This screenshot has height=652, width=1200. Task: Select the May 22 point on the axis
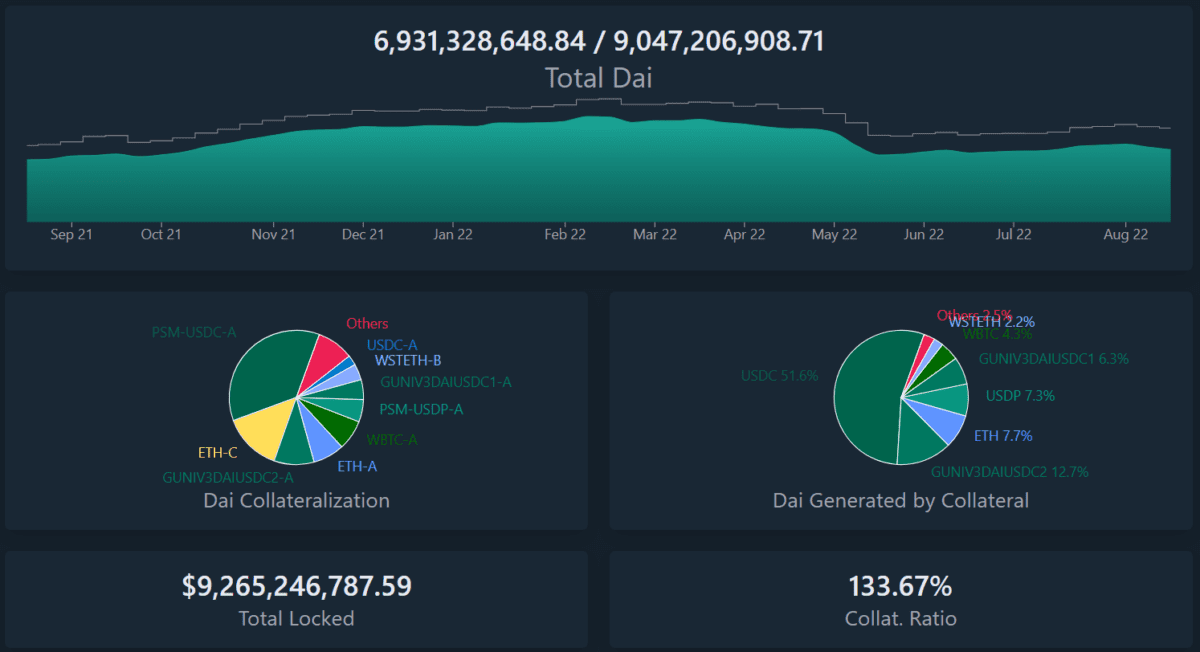(x=834, y=235)
